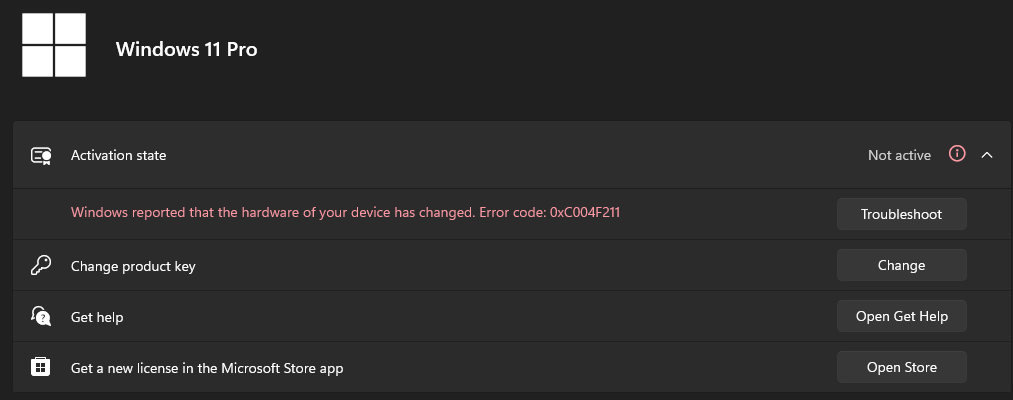Click the Get help chat bubble icon
This screenshot has width=1013, height=400.
click(x=41, y=316)
